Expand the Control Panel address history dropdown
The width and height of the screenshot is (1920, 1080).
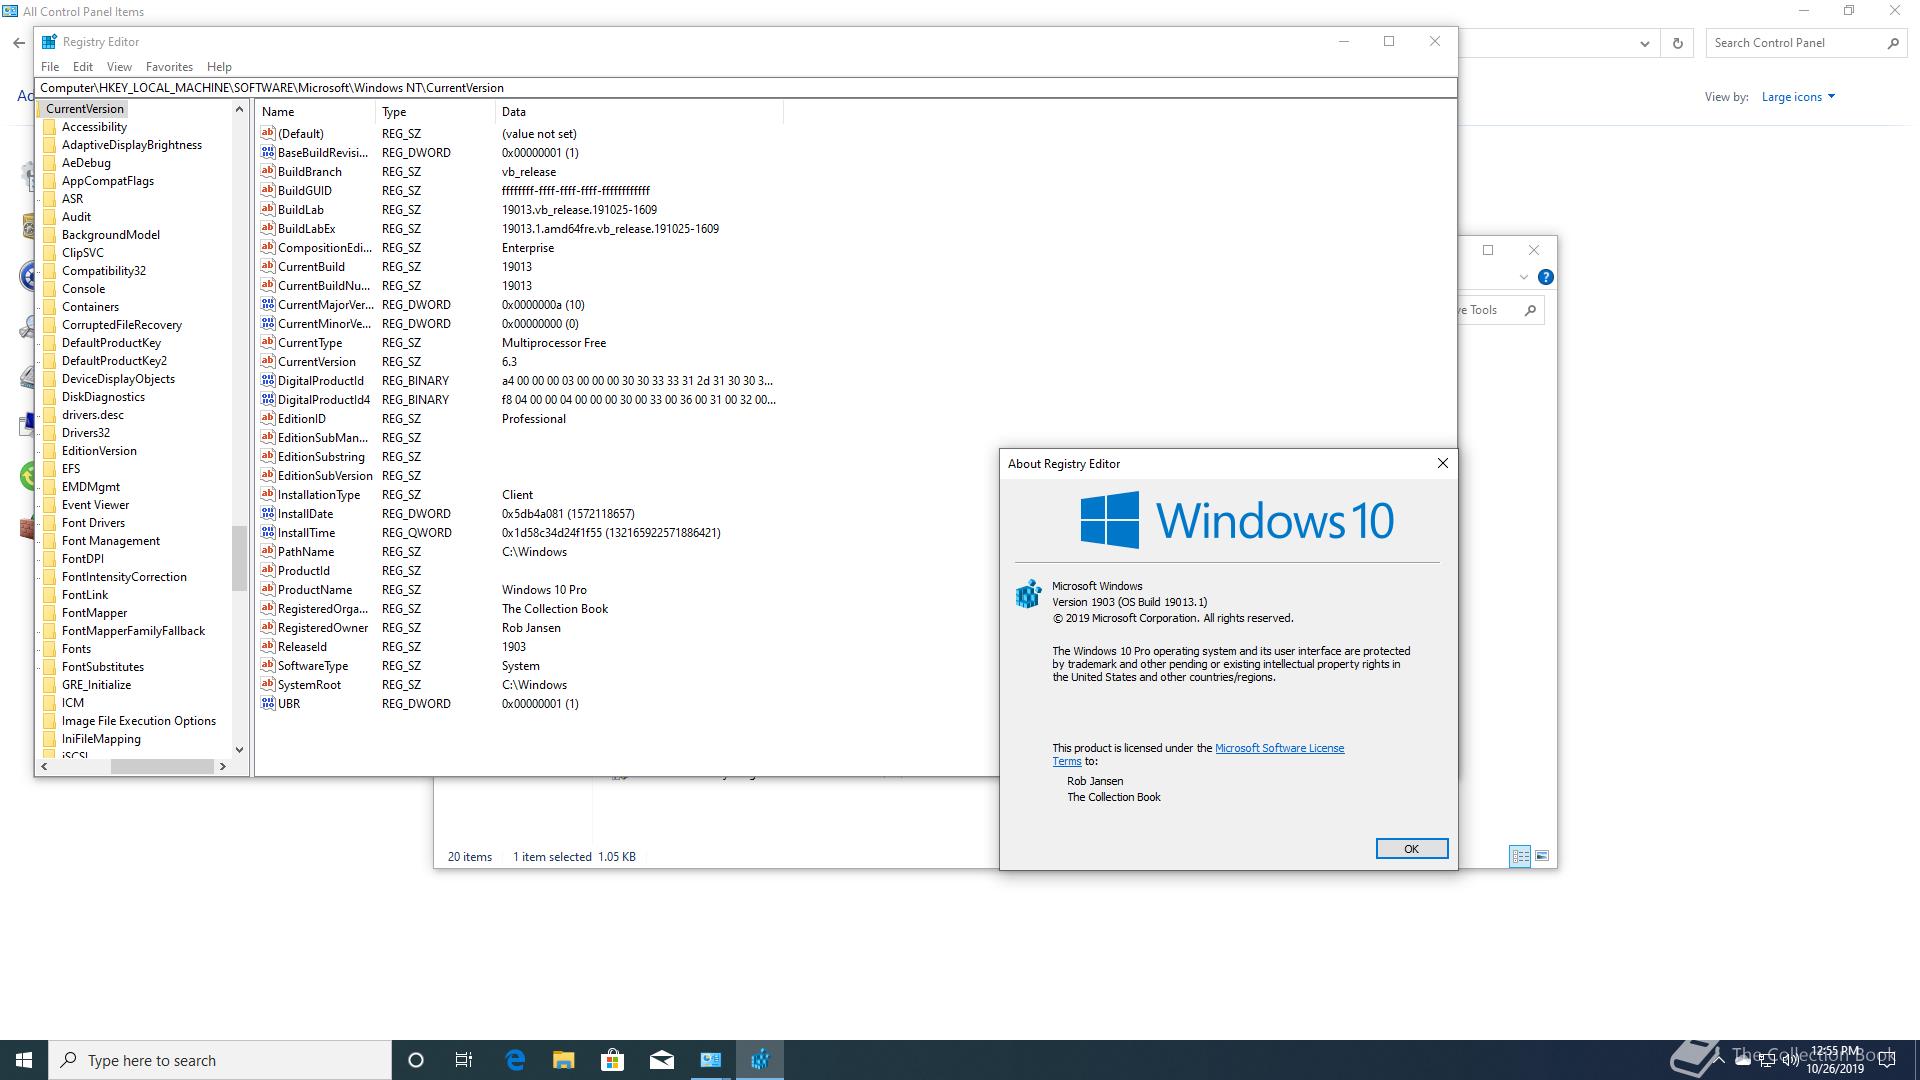[1644, 43]
